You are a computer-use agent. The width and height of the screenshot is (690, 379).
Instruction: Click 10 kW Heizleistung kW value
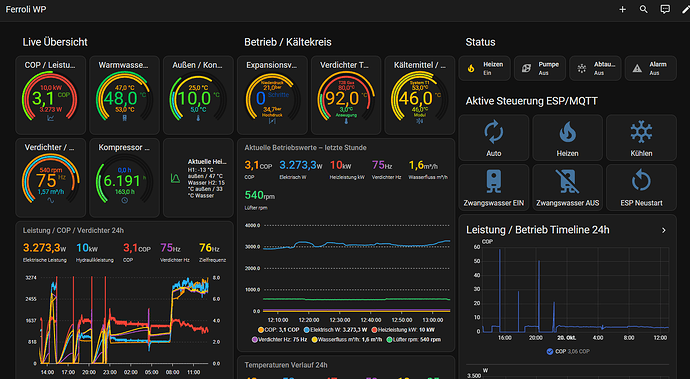pyautogui.click(x=341, y=165)
